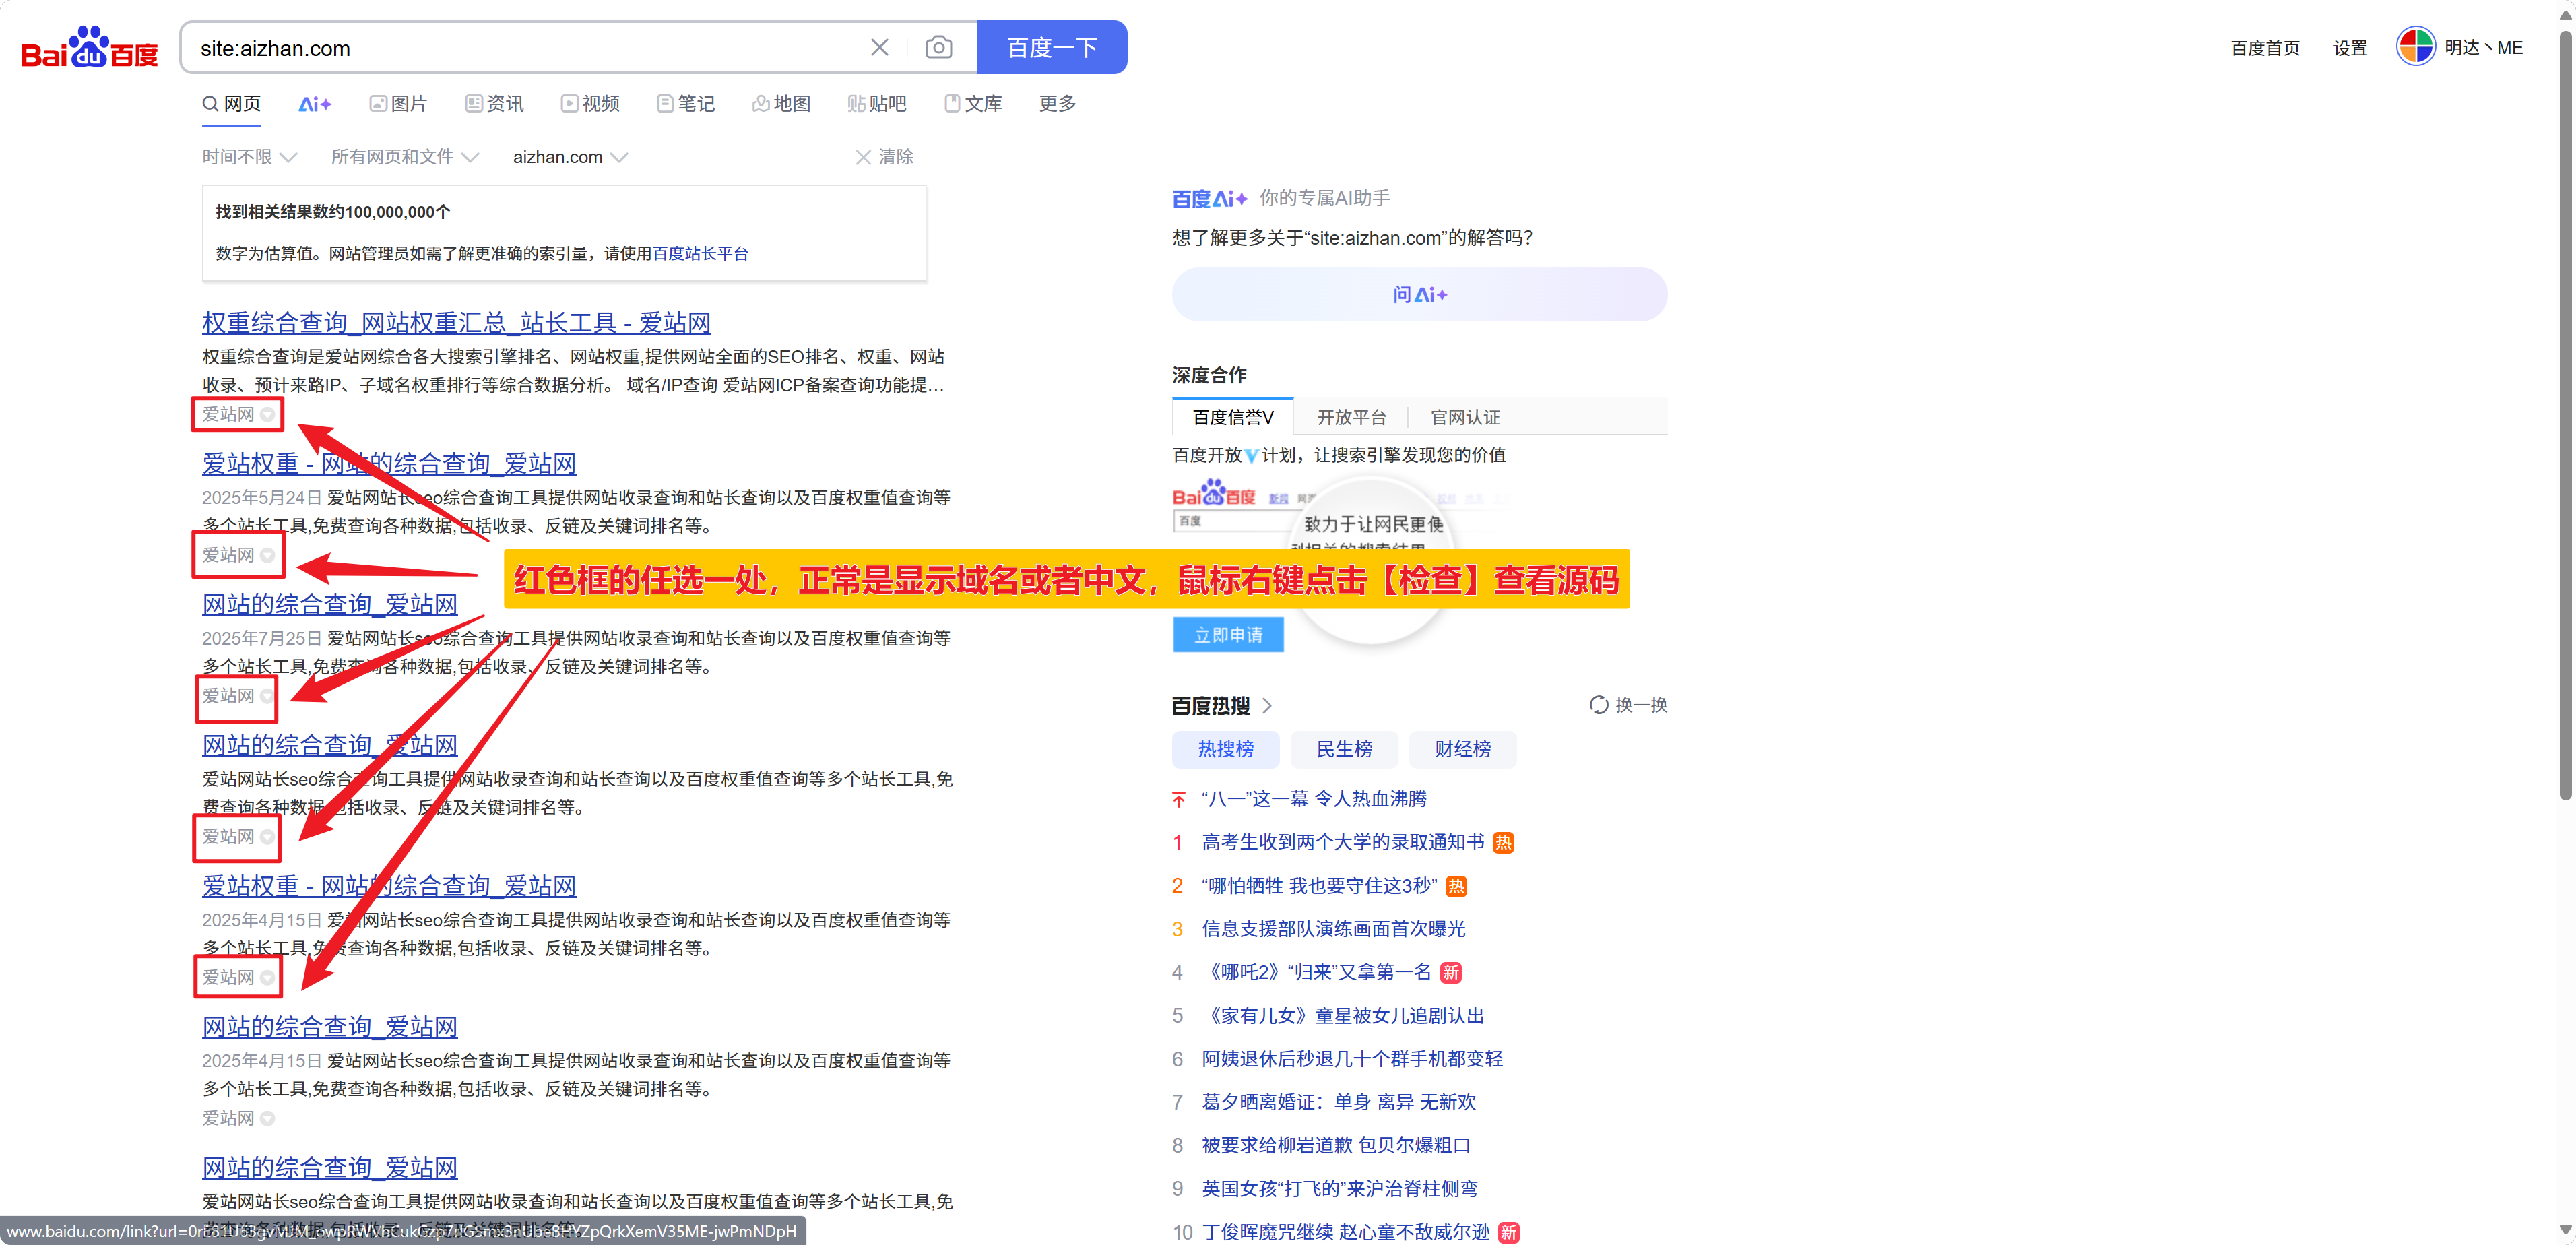Click the 立即申请 button
The height and width of the screenshot is (1245, 2576).
click(x=1228, y=635)
